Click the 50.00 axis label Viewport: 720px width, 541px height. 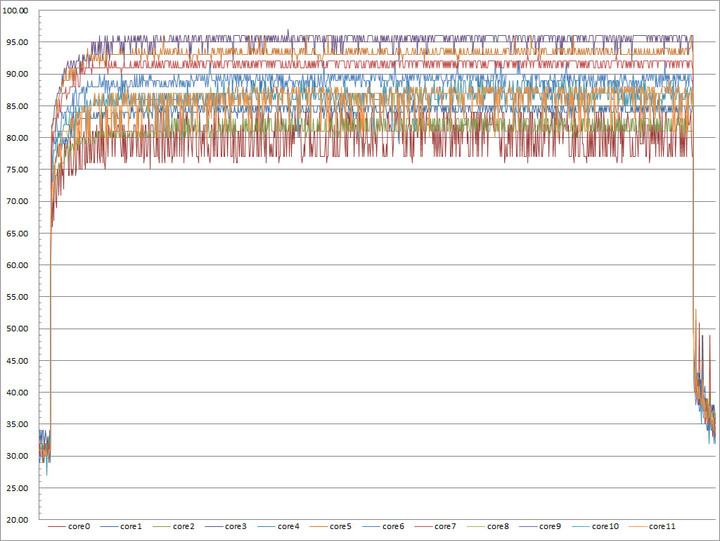point(17,329)
